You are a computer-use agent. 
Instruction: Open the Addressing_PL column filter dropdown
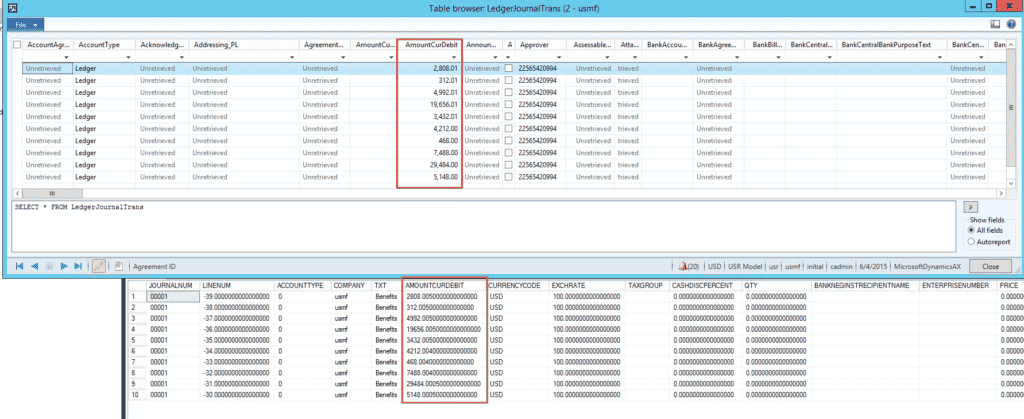click(x=293, y=57)
